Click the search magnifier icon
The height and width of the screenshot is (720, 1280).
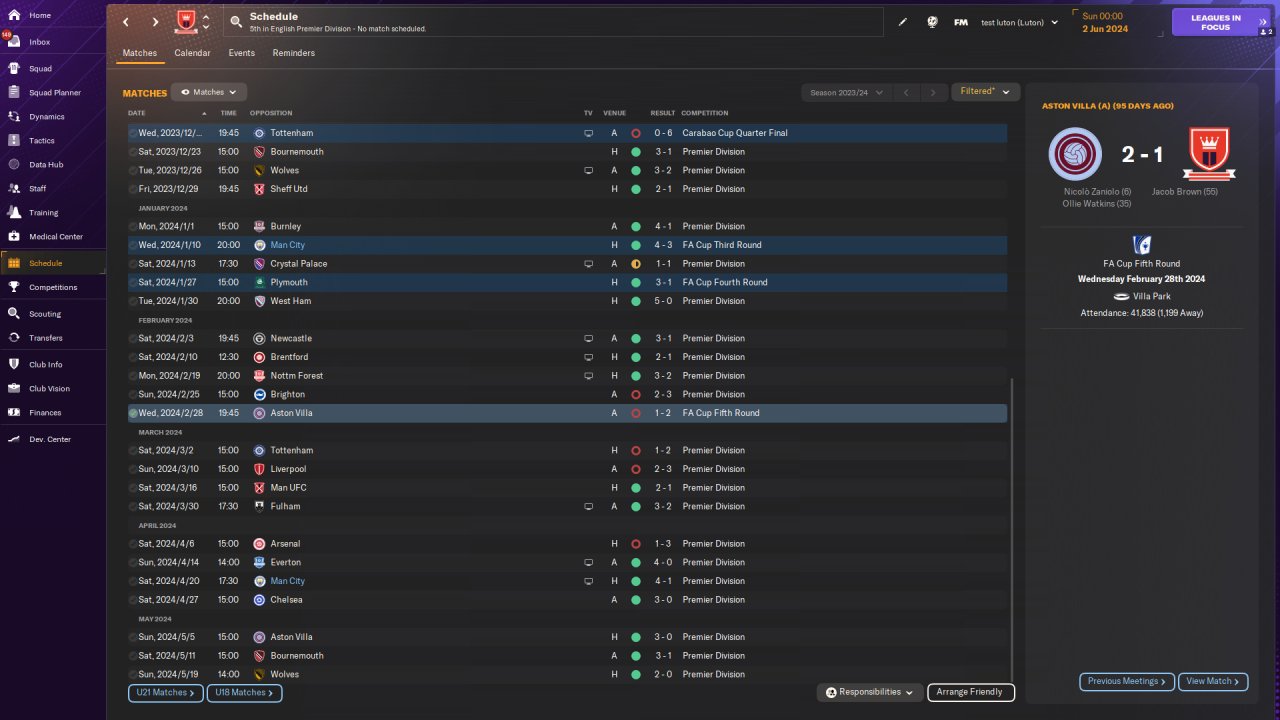coord(236,22)
